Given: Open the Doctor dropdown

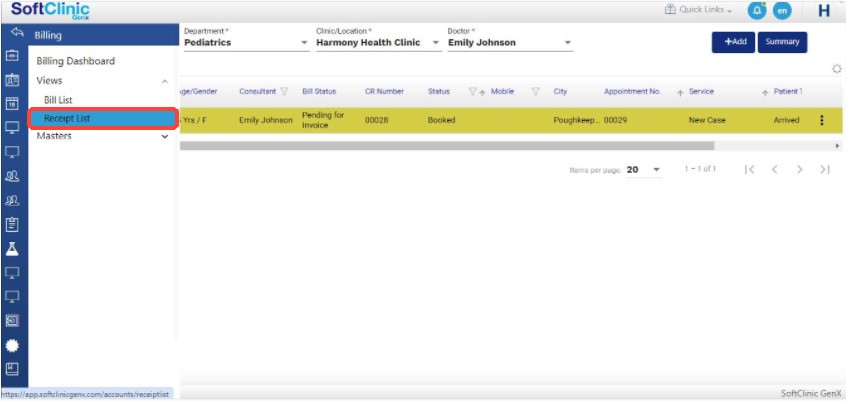Looking at the screenshot, I should click(x=568, y=43).
